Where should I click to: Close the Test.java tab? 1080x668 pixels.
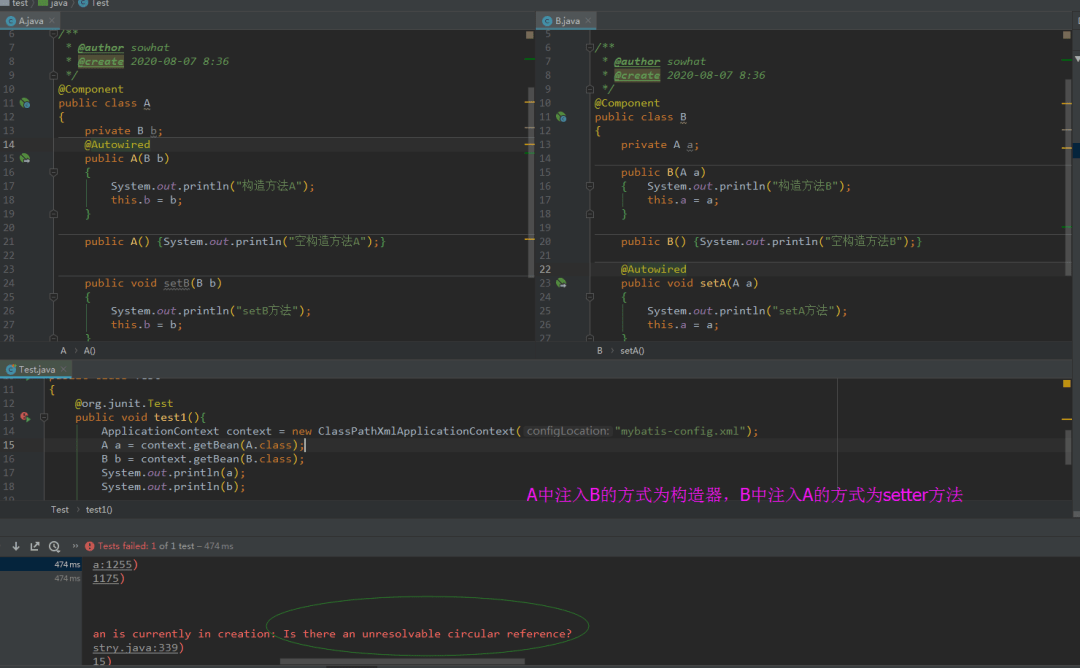63,370
